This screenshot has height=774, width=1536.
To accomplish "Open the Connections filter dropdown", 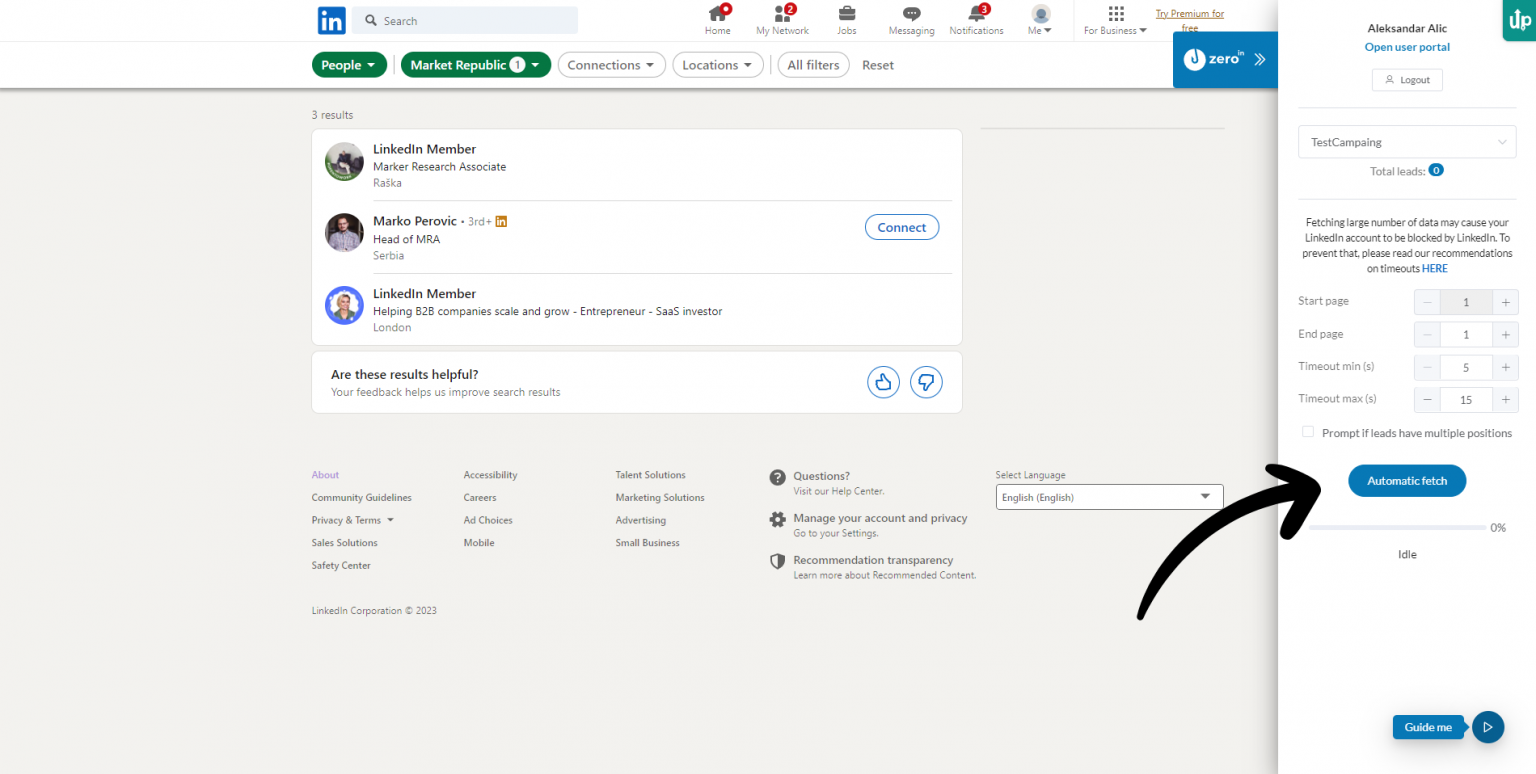I will pos(611,65).
